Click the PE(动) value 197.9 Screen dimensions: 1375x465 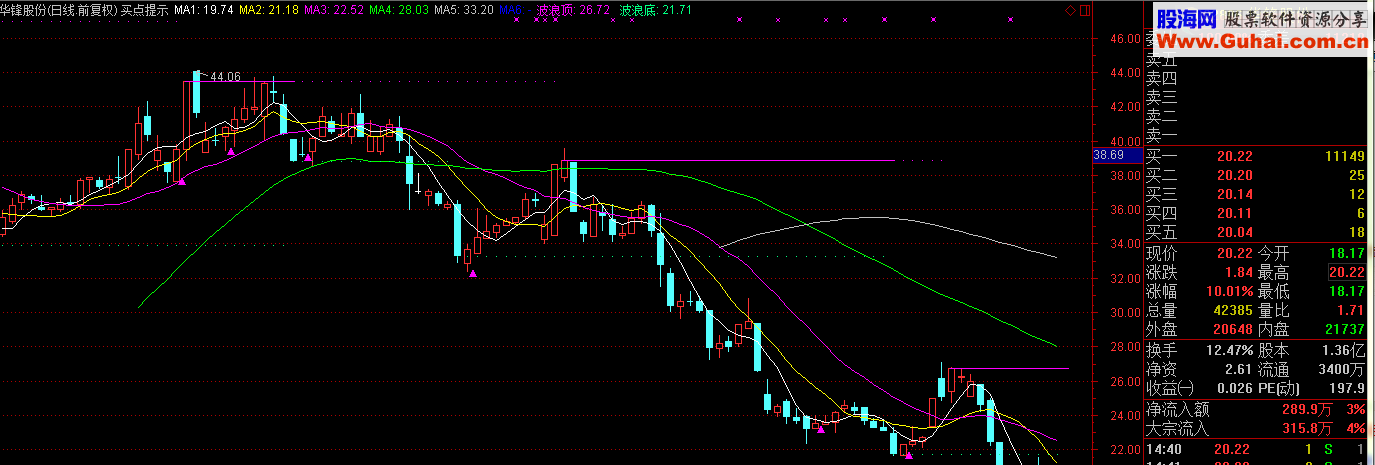pos(1346,388)
